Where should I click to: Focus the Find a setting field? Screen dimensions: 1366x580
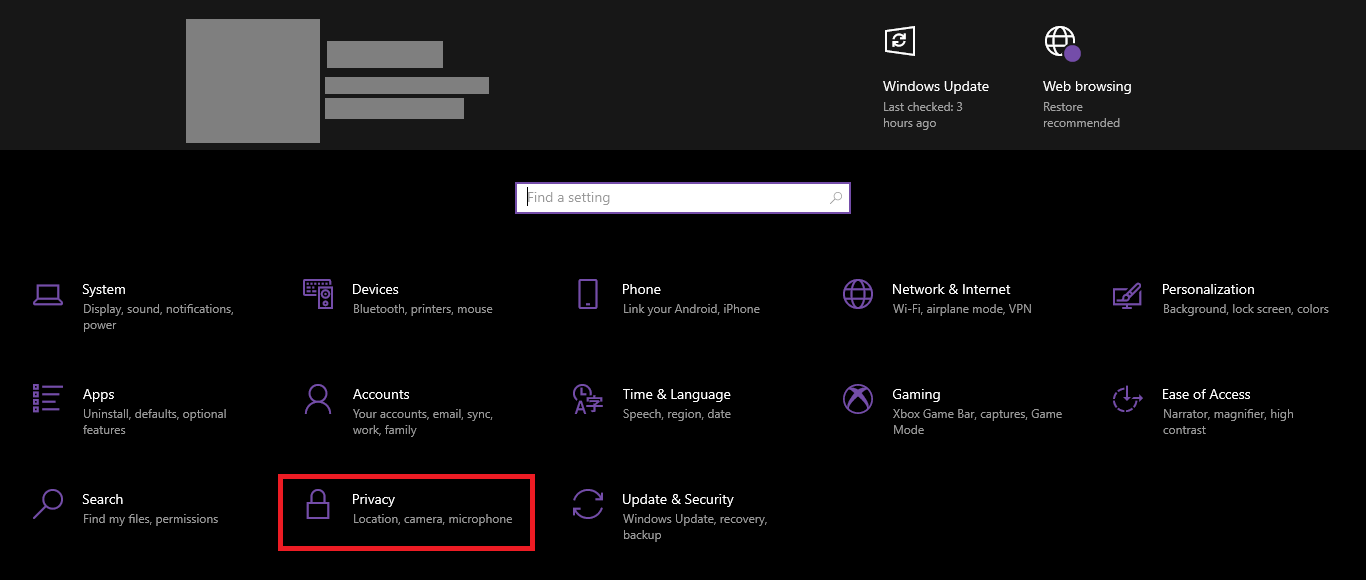coord(683,198)
